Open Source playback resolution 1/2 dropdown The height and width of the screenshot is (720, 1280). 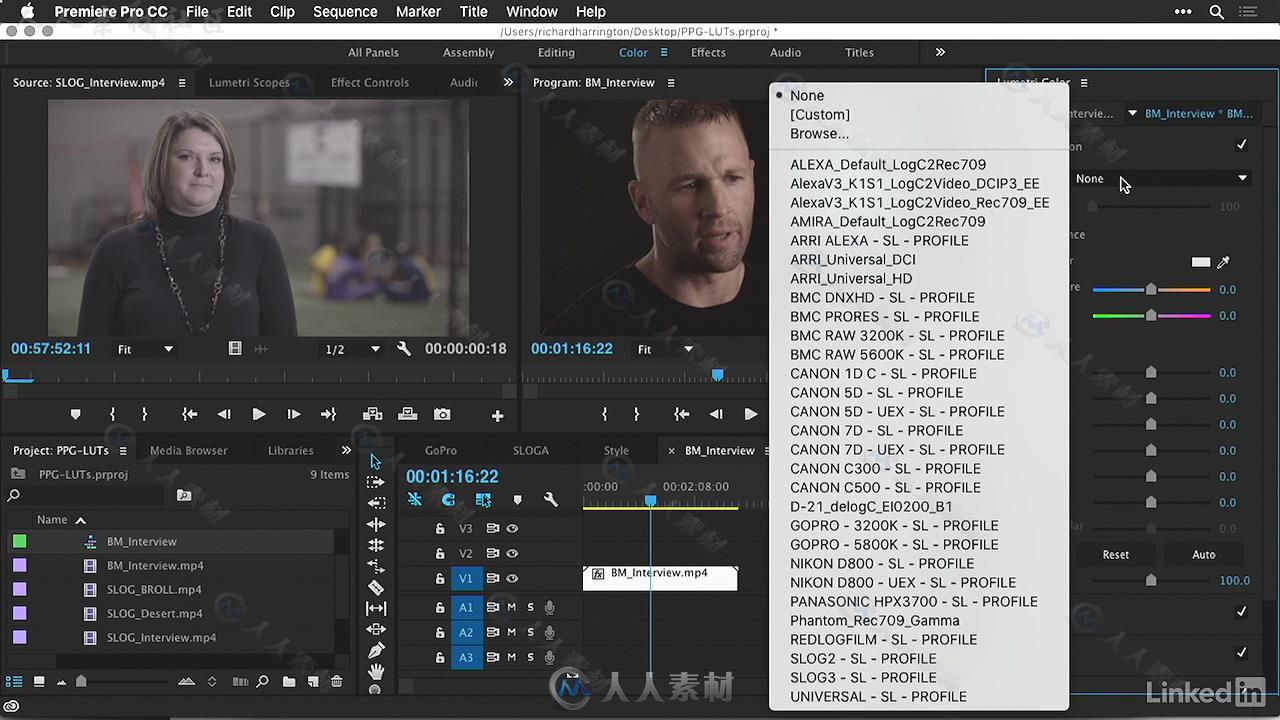(x=353, y=349)
